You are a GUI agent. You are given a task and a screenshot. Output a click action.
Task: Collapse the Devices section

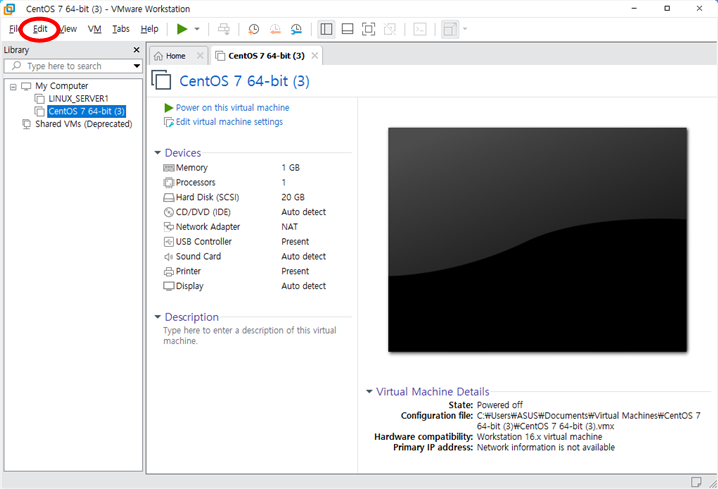(x=158, y=152)
